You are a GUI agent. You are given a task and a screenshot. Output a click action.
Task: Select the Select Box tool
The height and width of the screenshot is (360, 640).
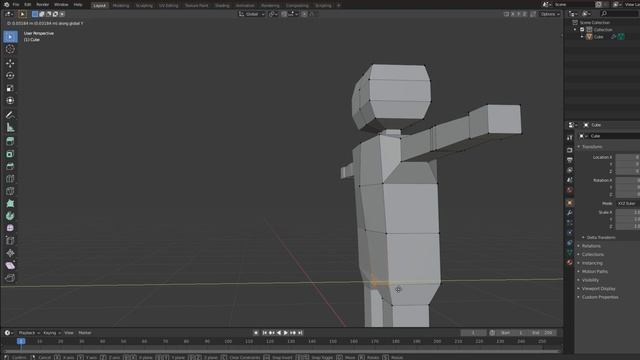coord(10,37)
